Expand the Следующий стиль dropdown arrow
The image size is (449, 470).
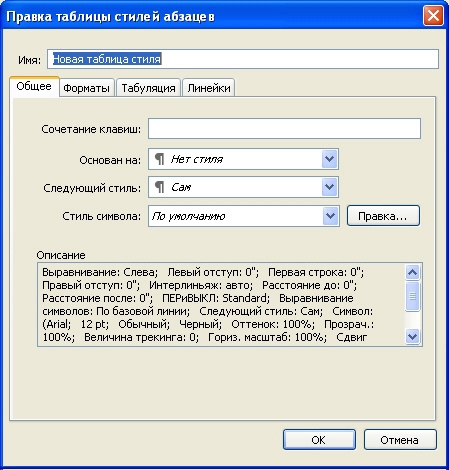coord(330,187)
